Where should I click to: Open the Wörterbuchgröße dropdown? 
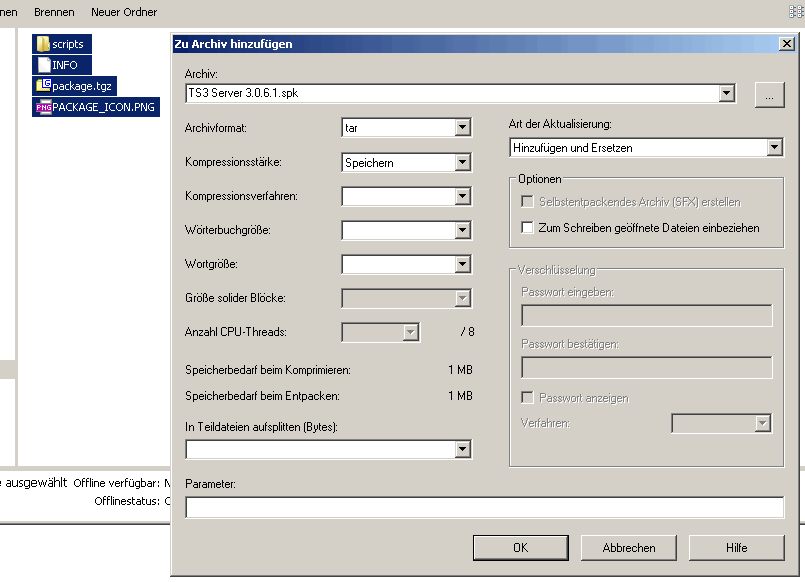click(462, 230)
